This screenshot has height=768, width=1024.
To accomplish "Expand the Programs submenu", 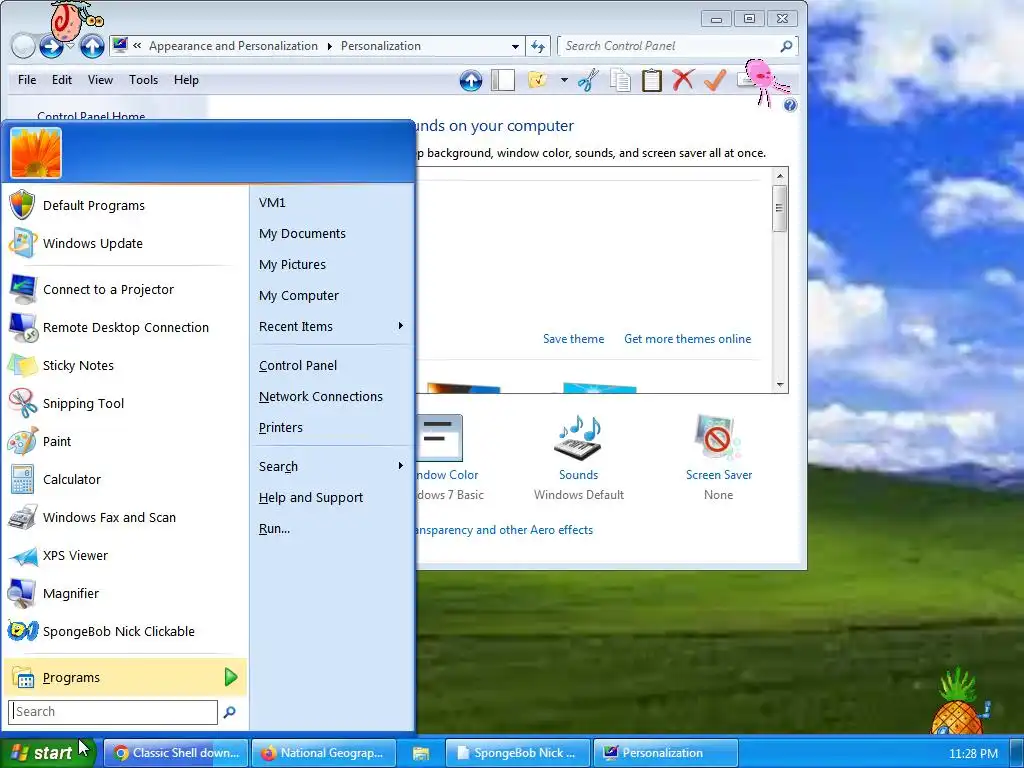I will tap(124, 677).
